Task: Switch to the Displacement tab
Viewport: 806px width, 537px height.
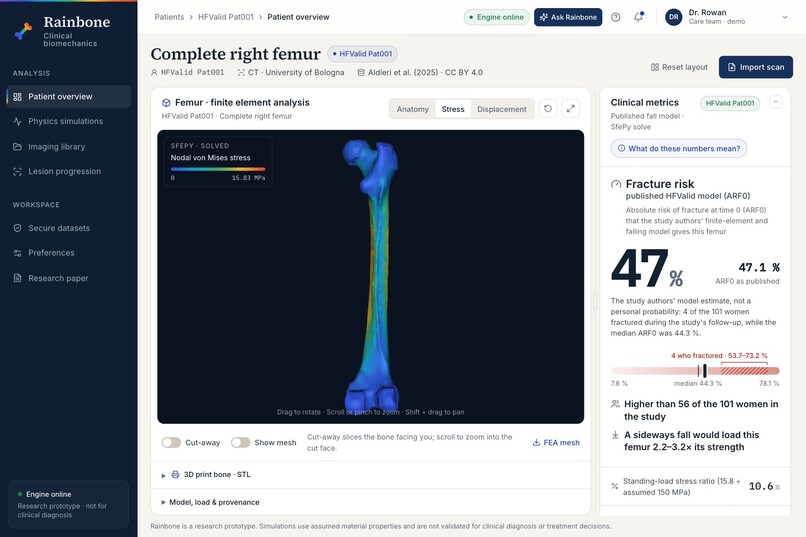Action: [502, 109]
